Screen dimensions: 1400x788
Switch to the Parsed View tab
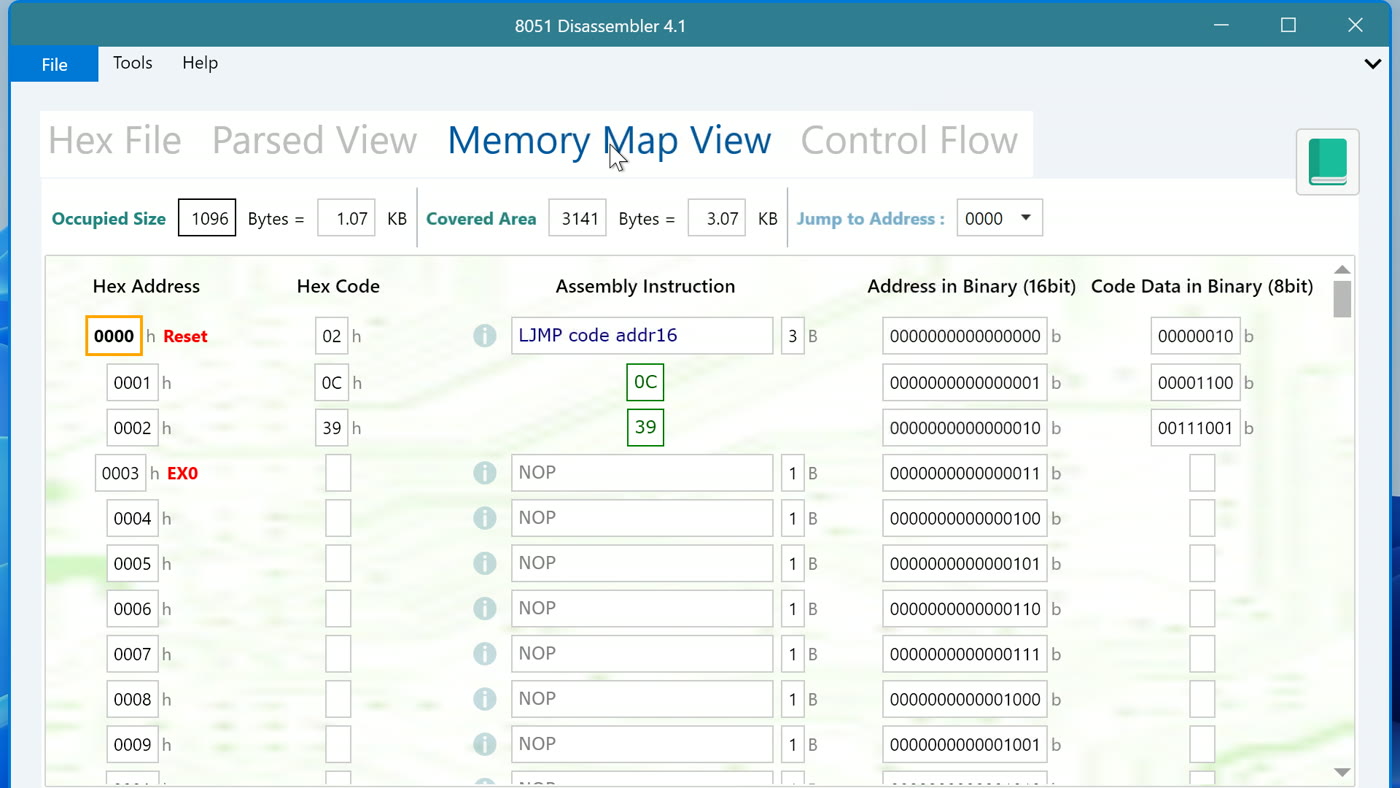pos(314,141)
